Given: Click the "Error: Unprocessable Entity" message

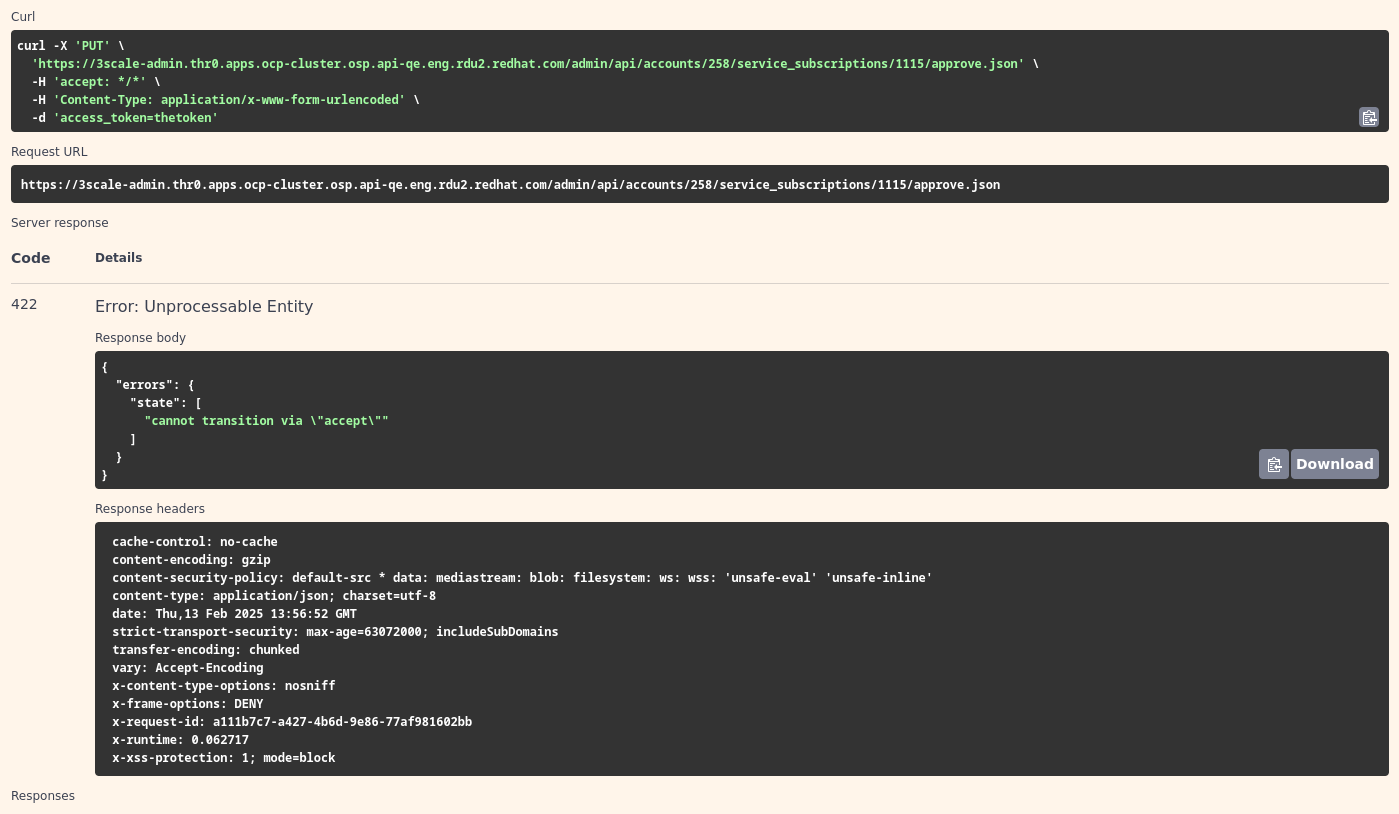Looking at the screenshot, I should (204, 307).
